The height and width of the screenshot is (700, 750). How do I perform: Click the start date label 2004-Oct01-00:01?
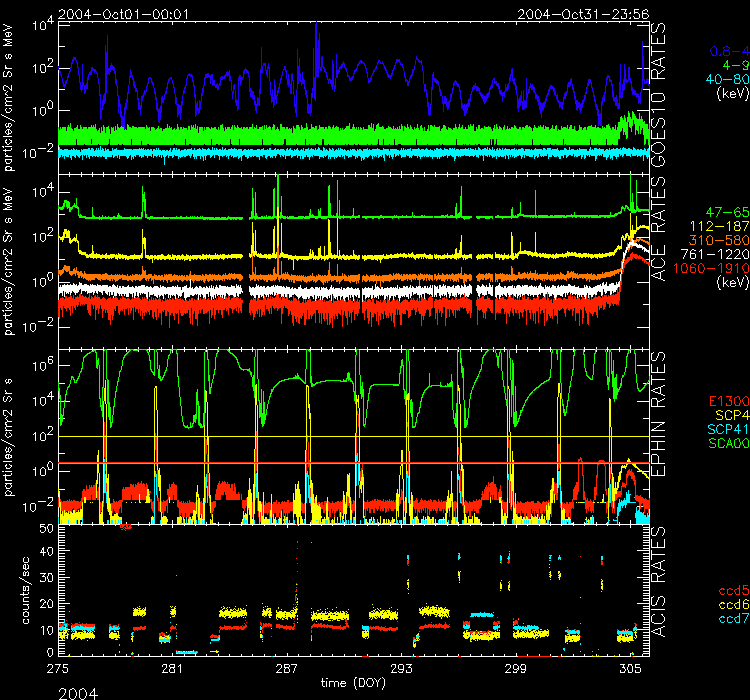[x=124, y=14]
